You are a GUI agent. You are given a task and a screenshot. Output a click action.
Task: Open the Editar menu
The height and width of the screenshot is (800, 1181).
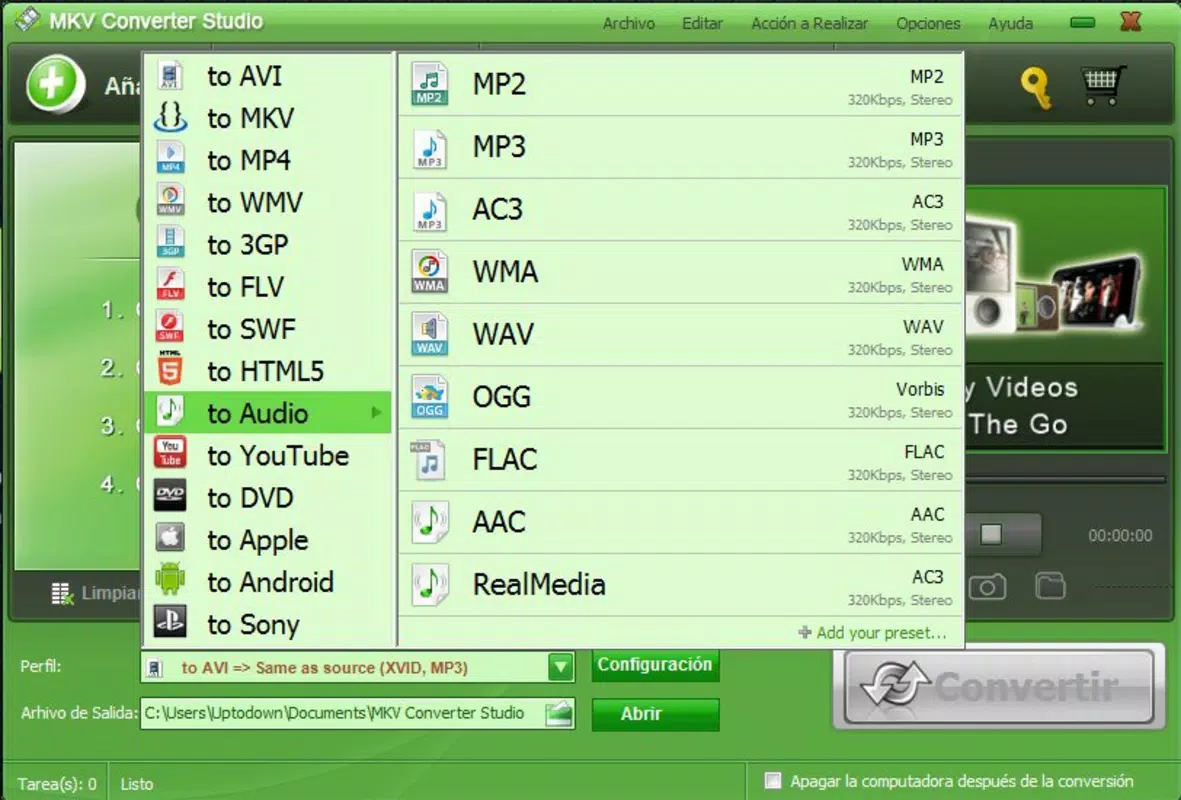(702, 23)
